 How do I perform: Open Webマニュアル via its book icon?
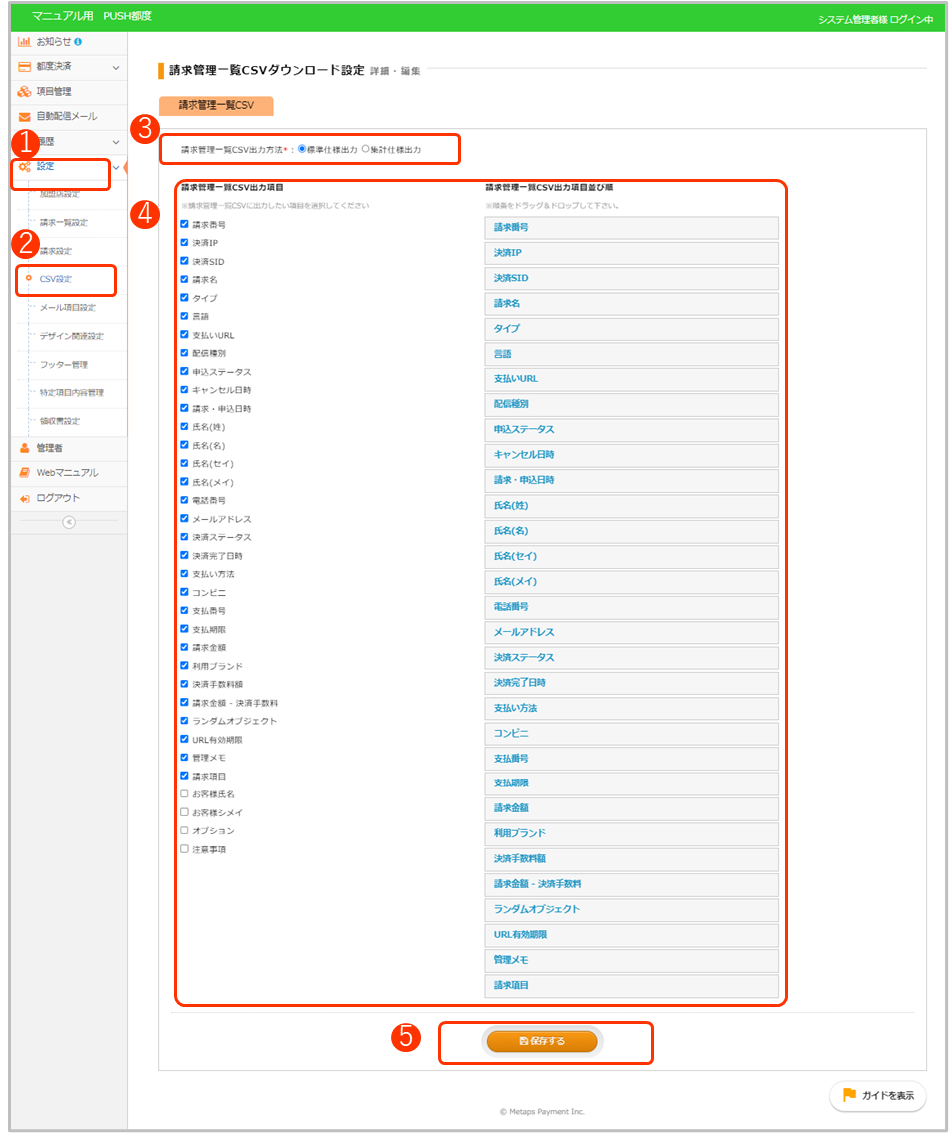click(25, 473)
